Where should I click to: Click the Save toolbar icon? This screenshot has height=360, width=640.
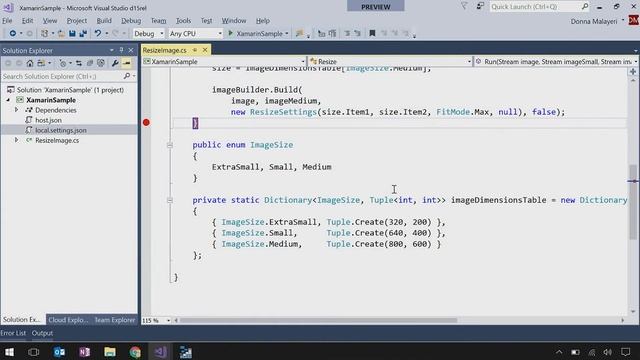(x=72, y=33)
